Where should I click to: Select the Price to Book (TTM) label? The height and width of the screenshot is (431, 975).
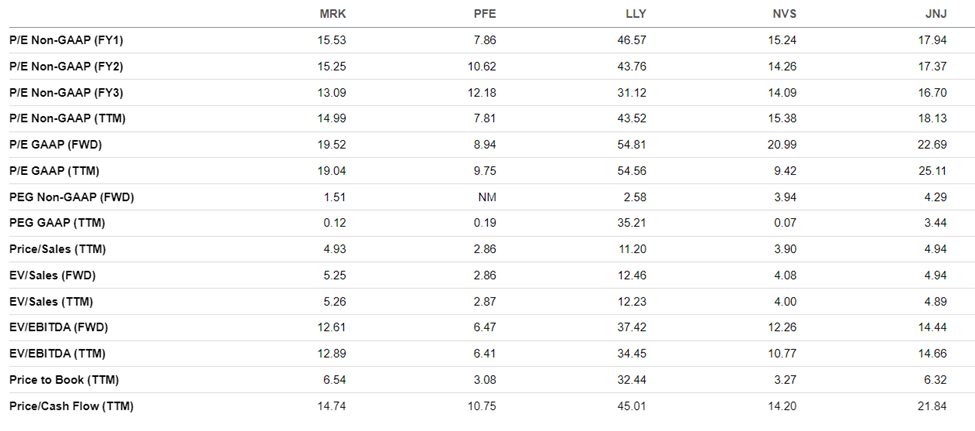64,380
